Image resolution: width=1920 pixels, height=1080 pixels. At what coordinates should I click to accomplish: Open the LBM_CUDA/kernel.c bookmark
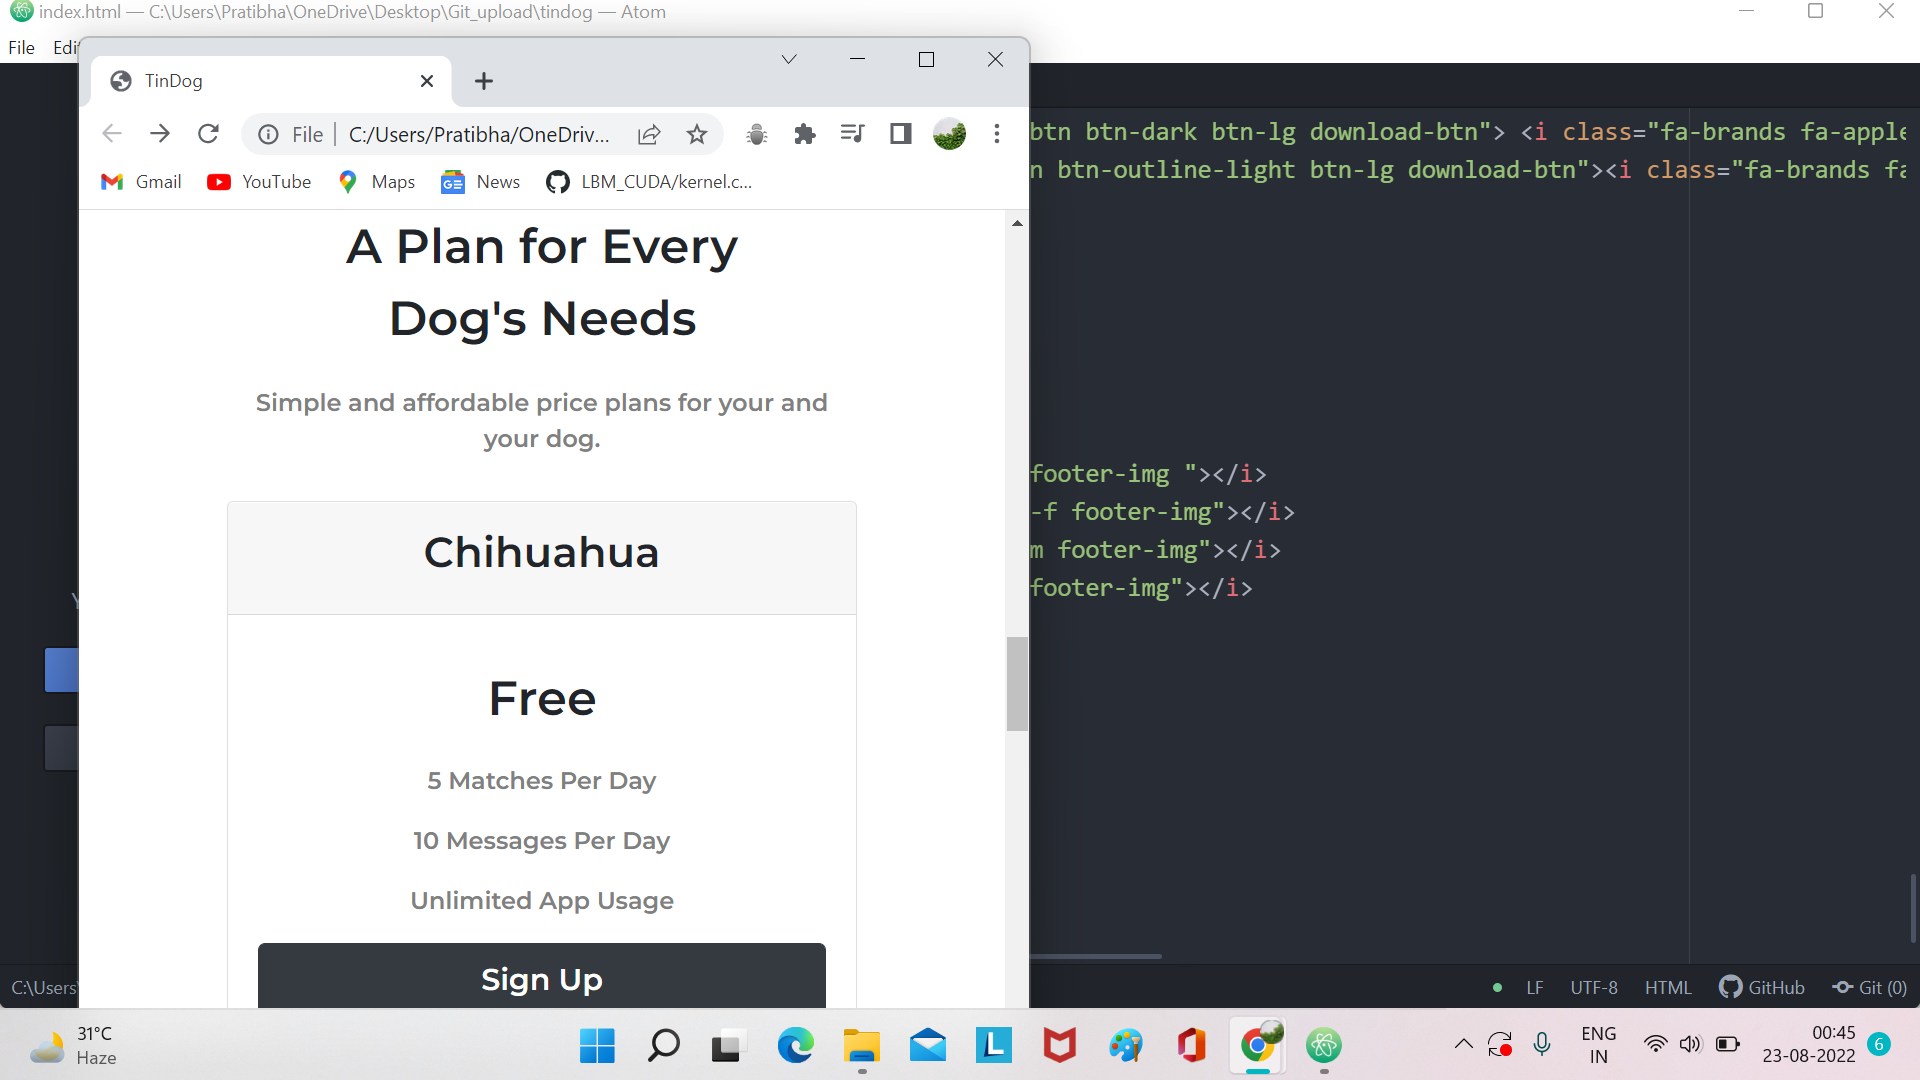point(648,182)
